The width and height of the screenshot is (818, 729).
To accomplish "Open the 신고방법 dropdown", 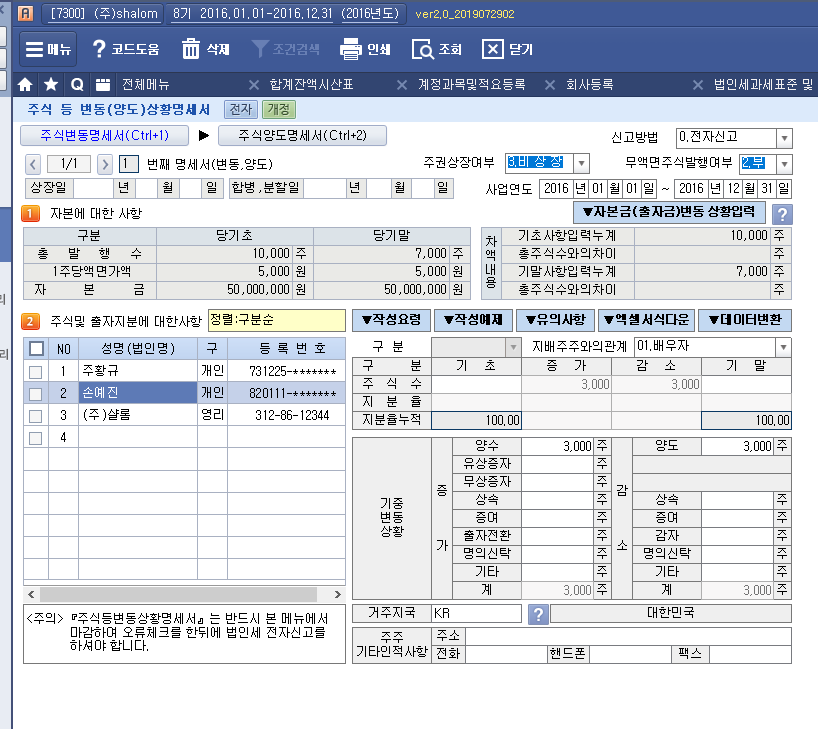I will [x=784, y=138].
